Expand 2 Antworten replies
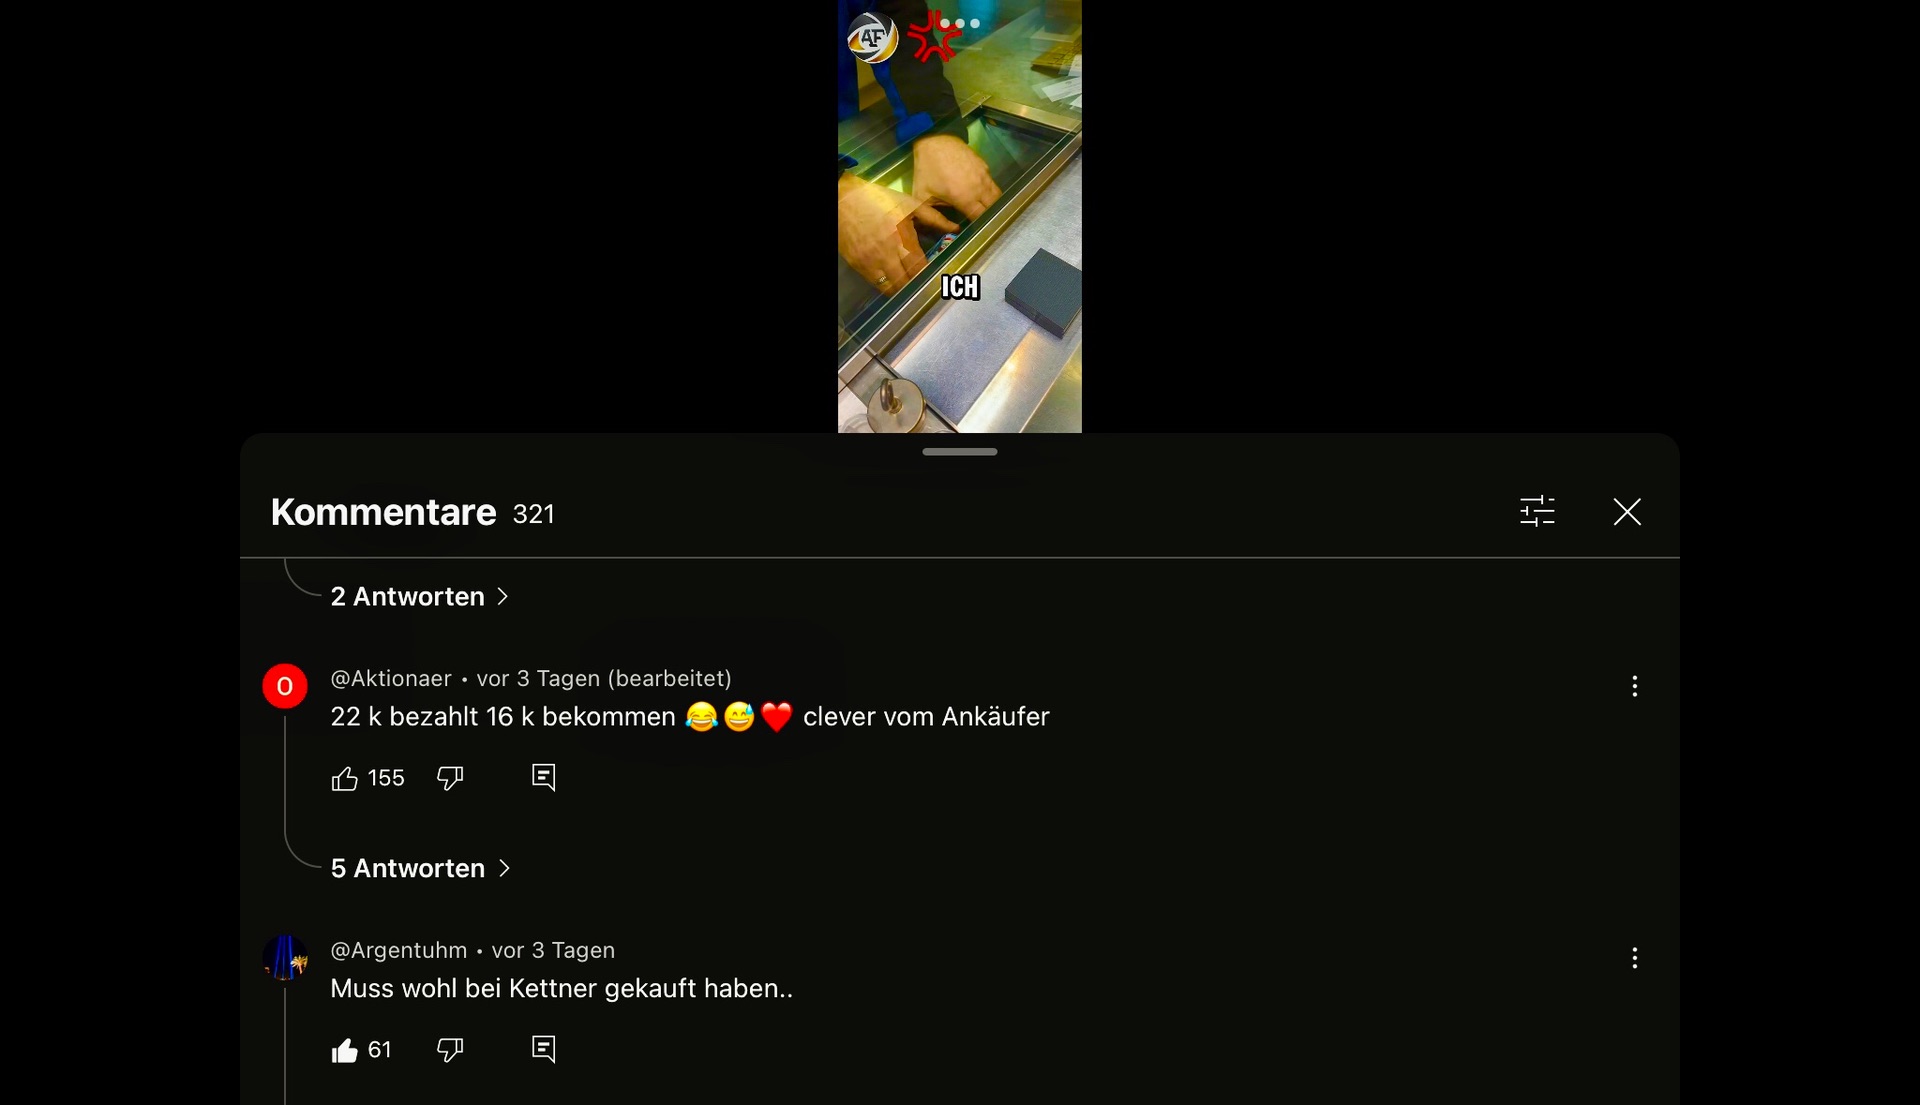The height and width of the screenshot is (1105, 1920). [420, 596]
